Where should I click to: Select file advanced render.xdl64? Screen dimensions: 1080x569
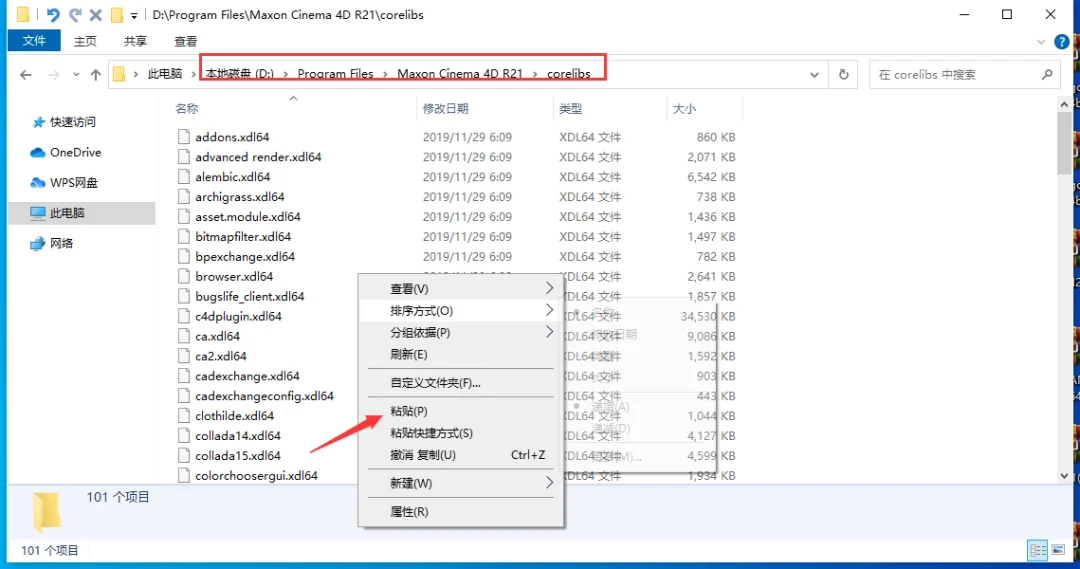tap(258, 157)
